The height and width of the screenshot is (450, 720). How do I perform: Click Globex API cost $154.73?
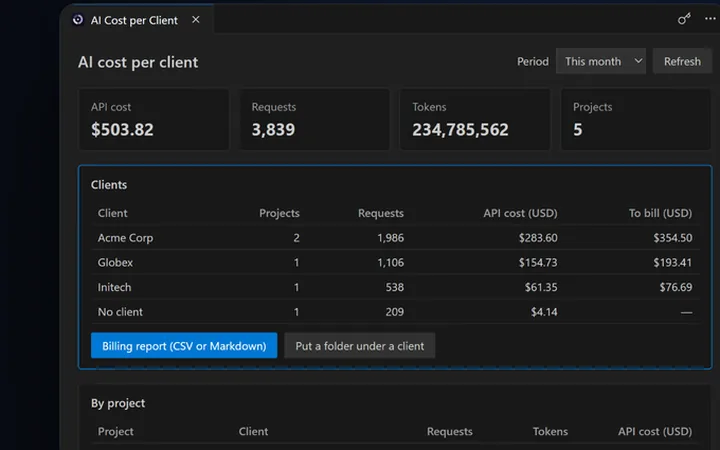(538, 262)
